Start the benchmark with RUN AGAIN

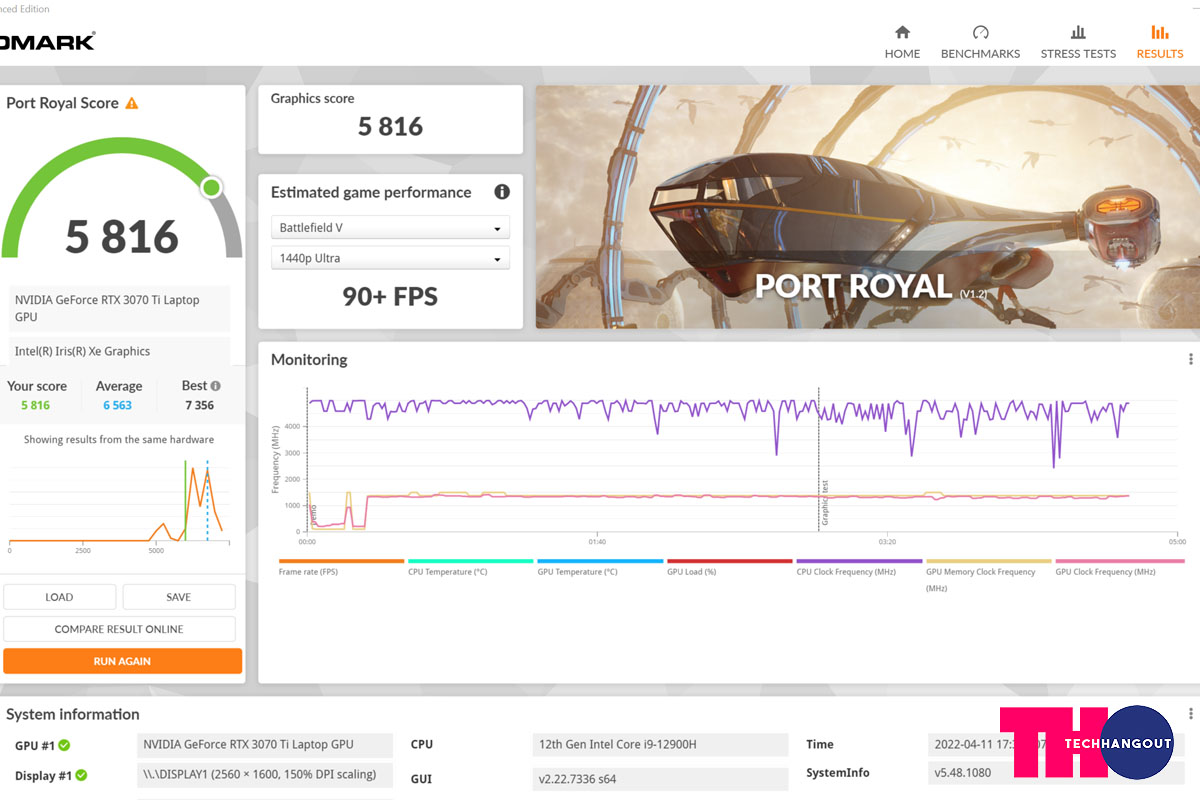pos(122,661)
